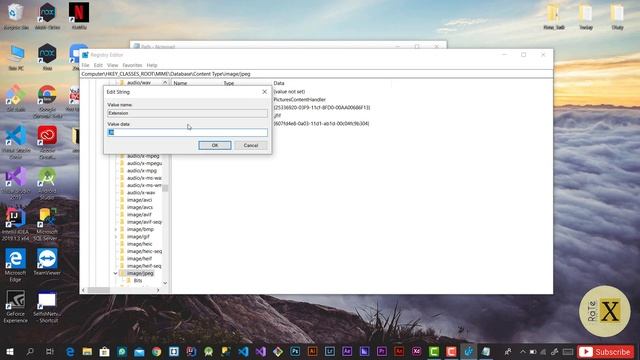This screenshot has height=360, width=640.
Task: Click the PicturesContentHandler data value
Action: click(300, 100)
